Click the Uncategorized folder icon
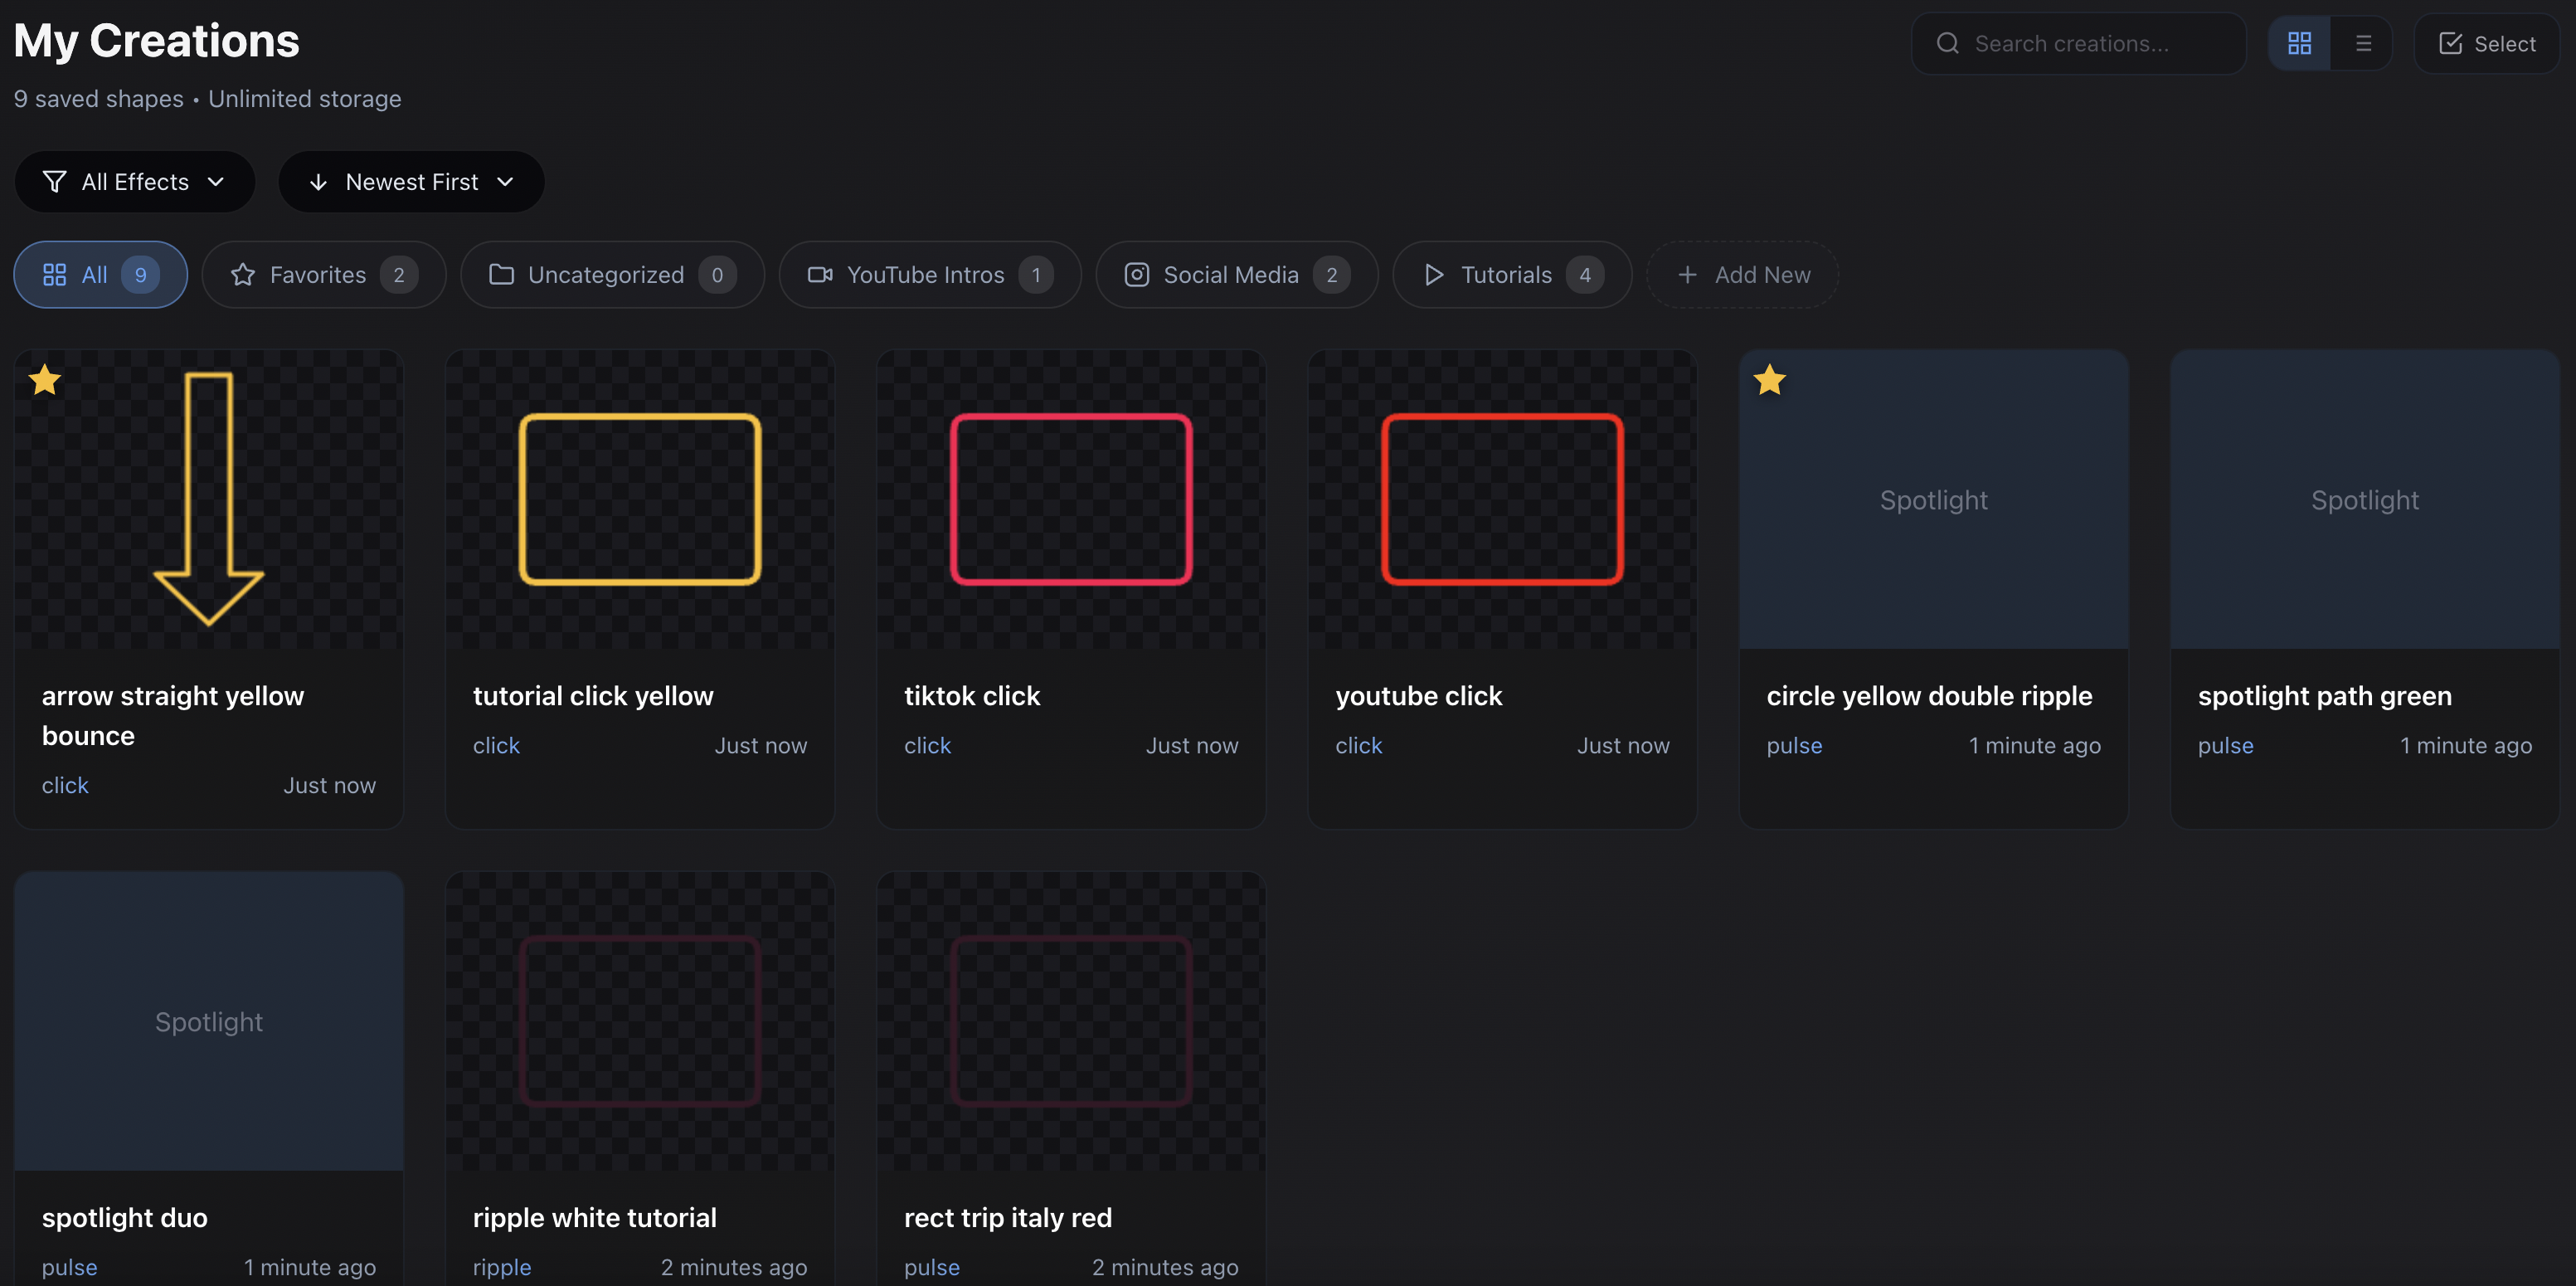This screenshot has width=2576, height=1286. pos(501,274)
